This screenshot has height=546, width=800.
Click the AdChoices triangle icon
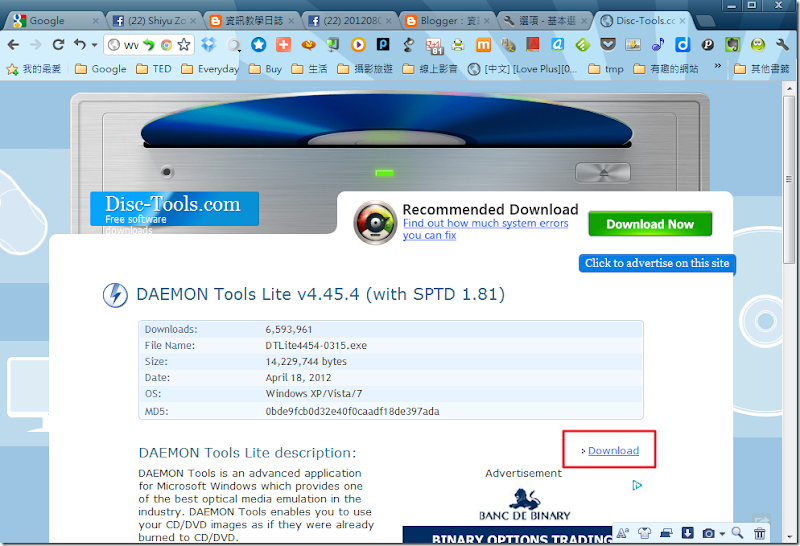tap(637, 485)
